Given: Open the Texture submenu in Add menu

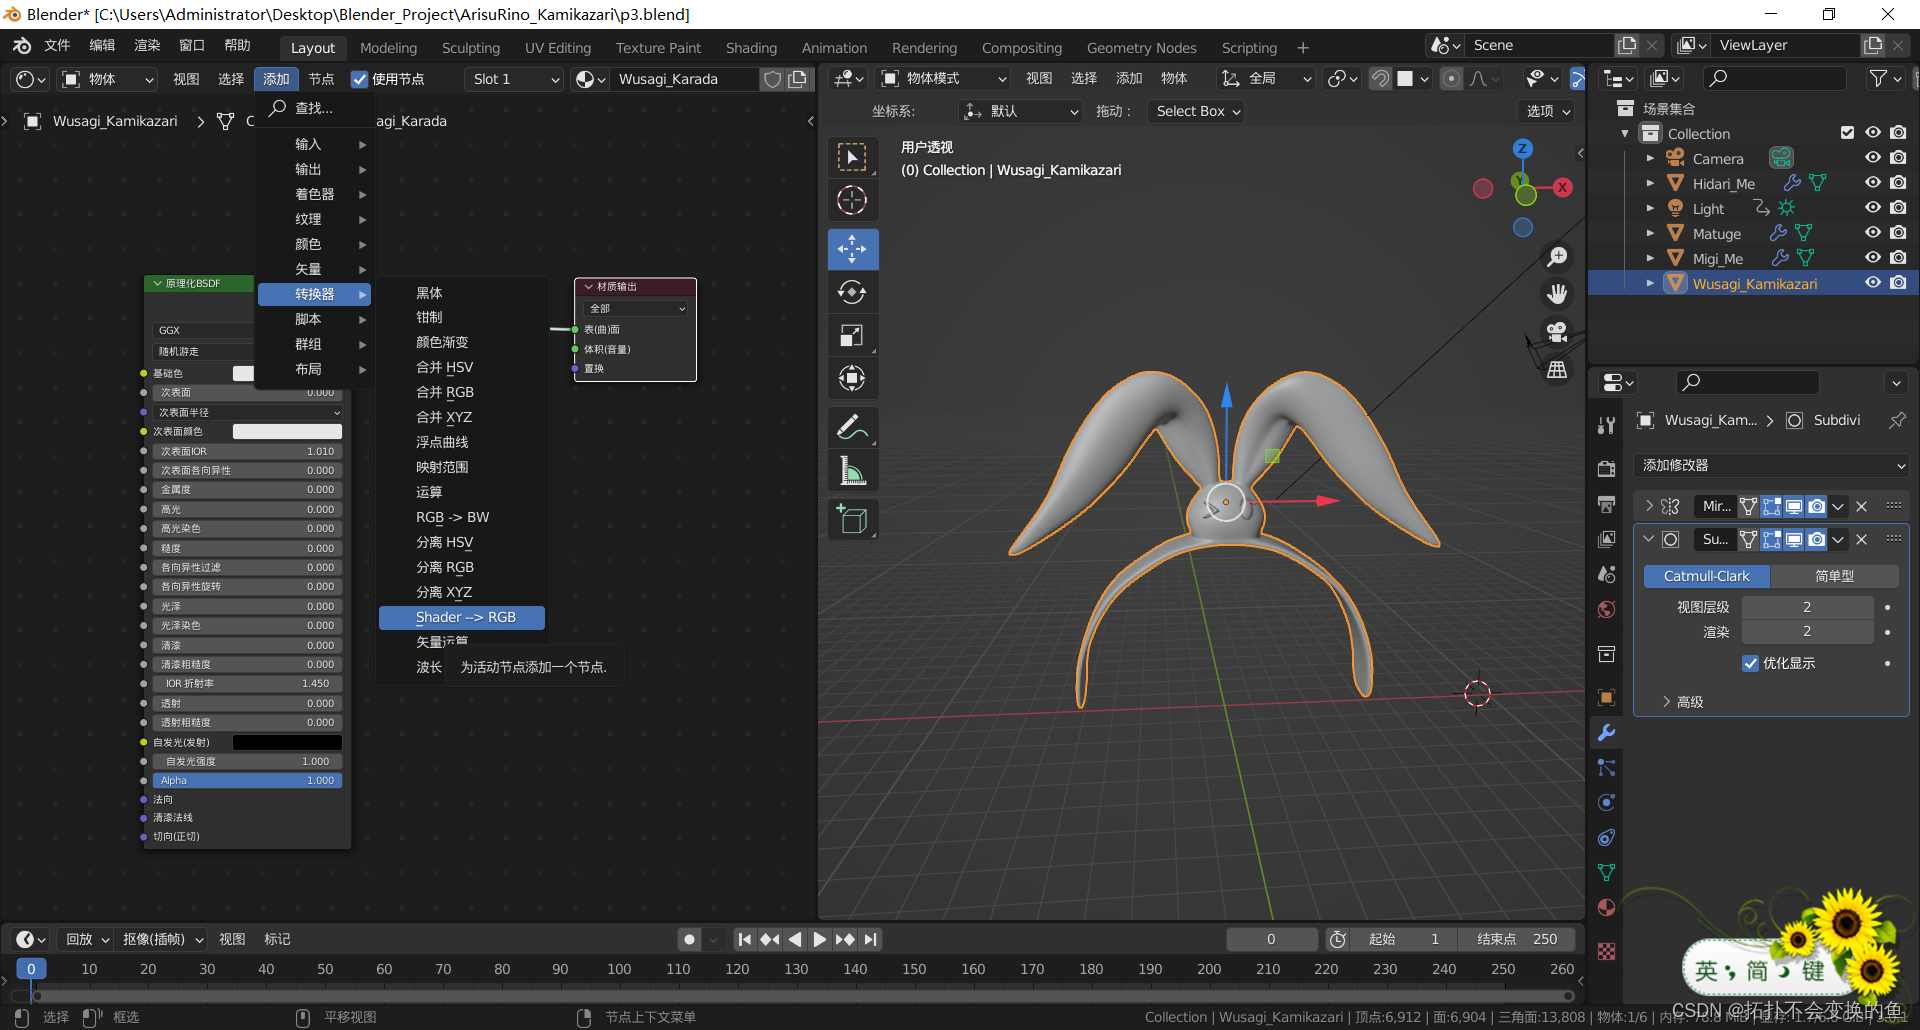Looking at the screenshot, I should pyautogui.click(x=315, y=219).
